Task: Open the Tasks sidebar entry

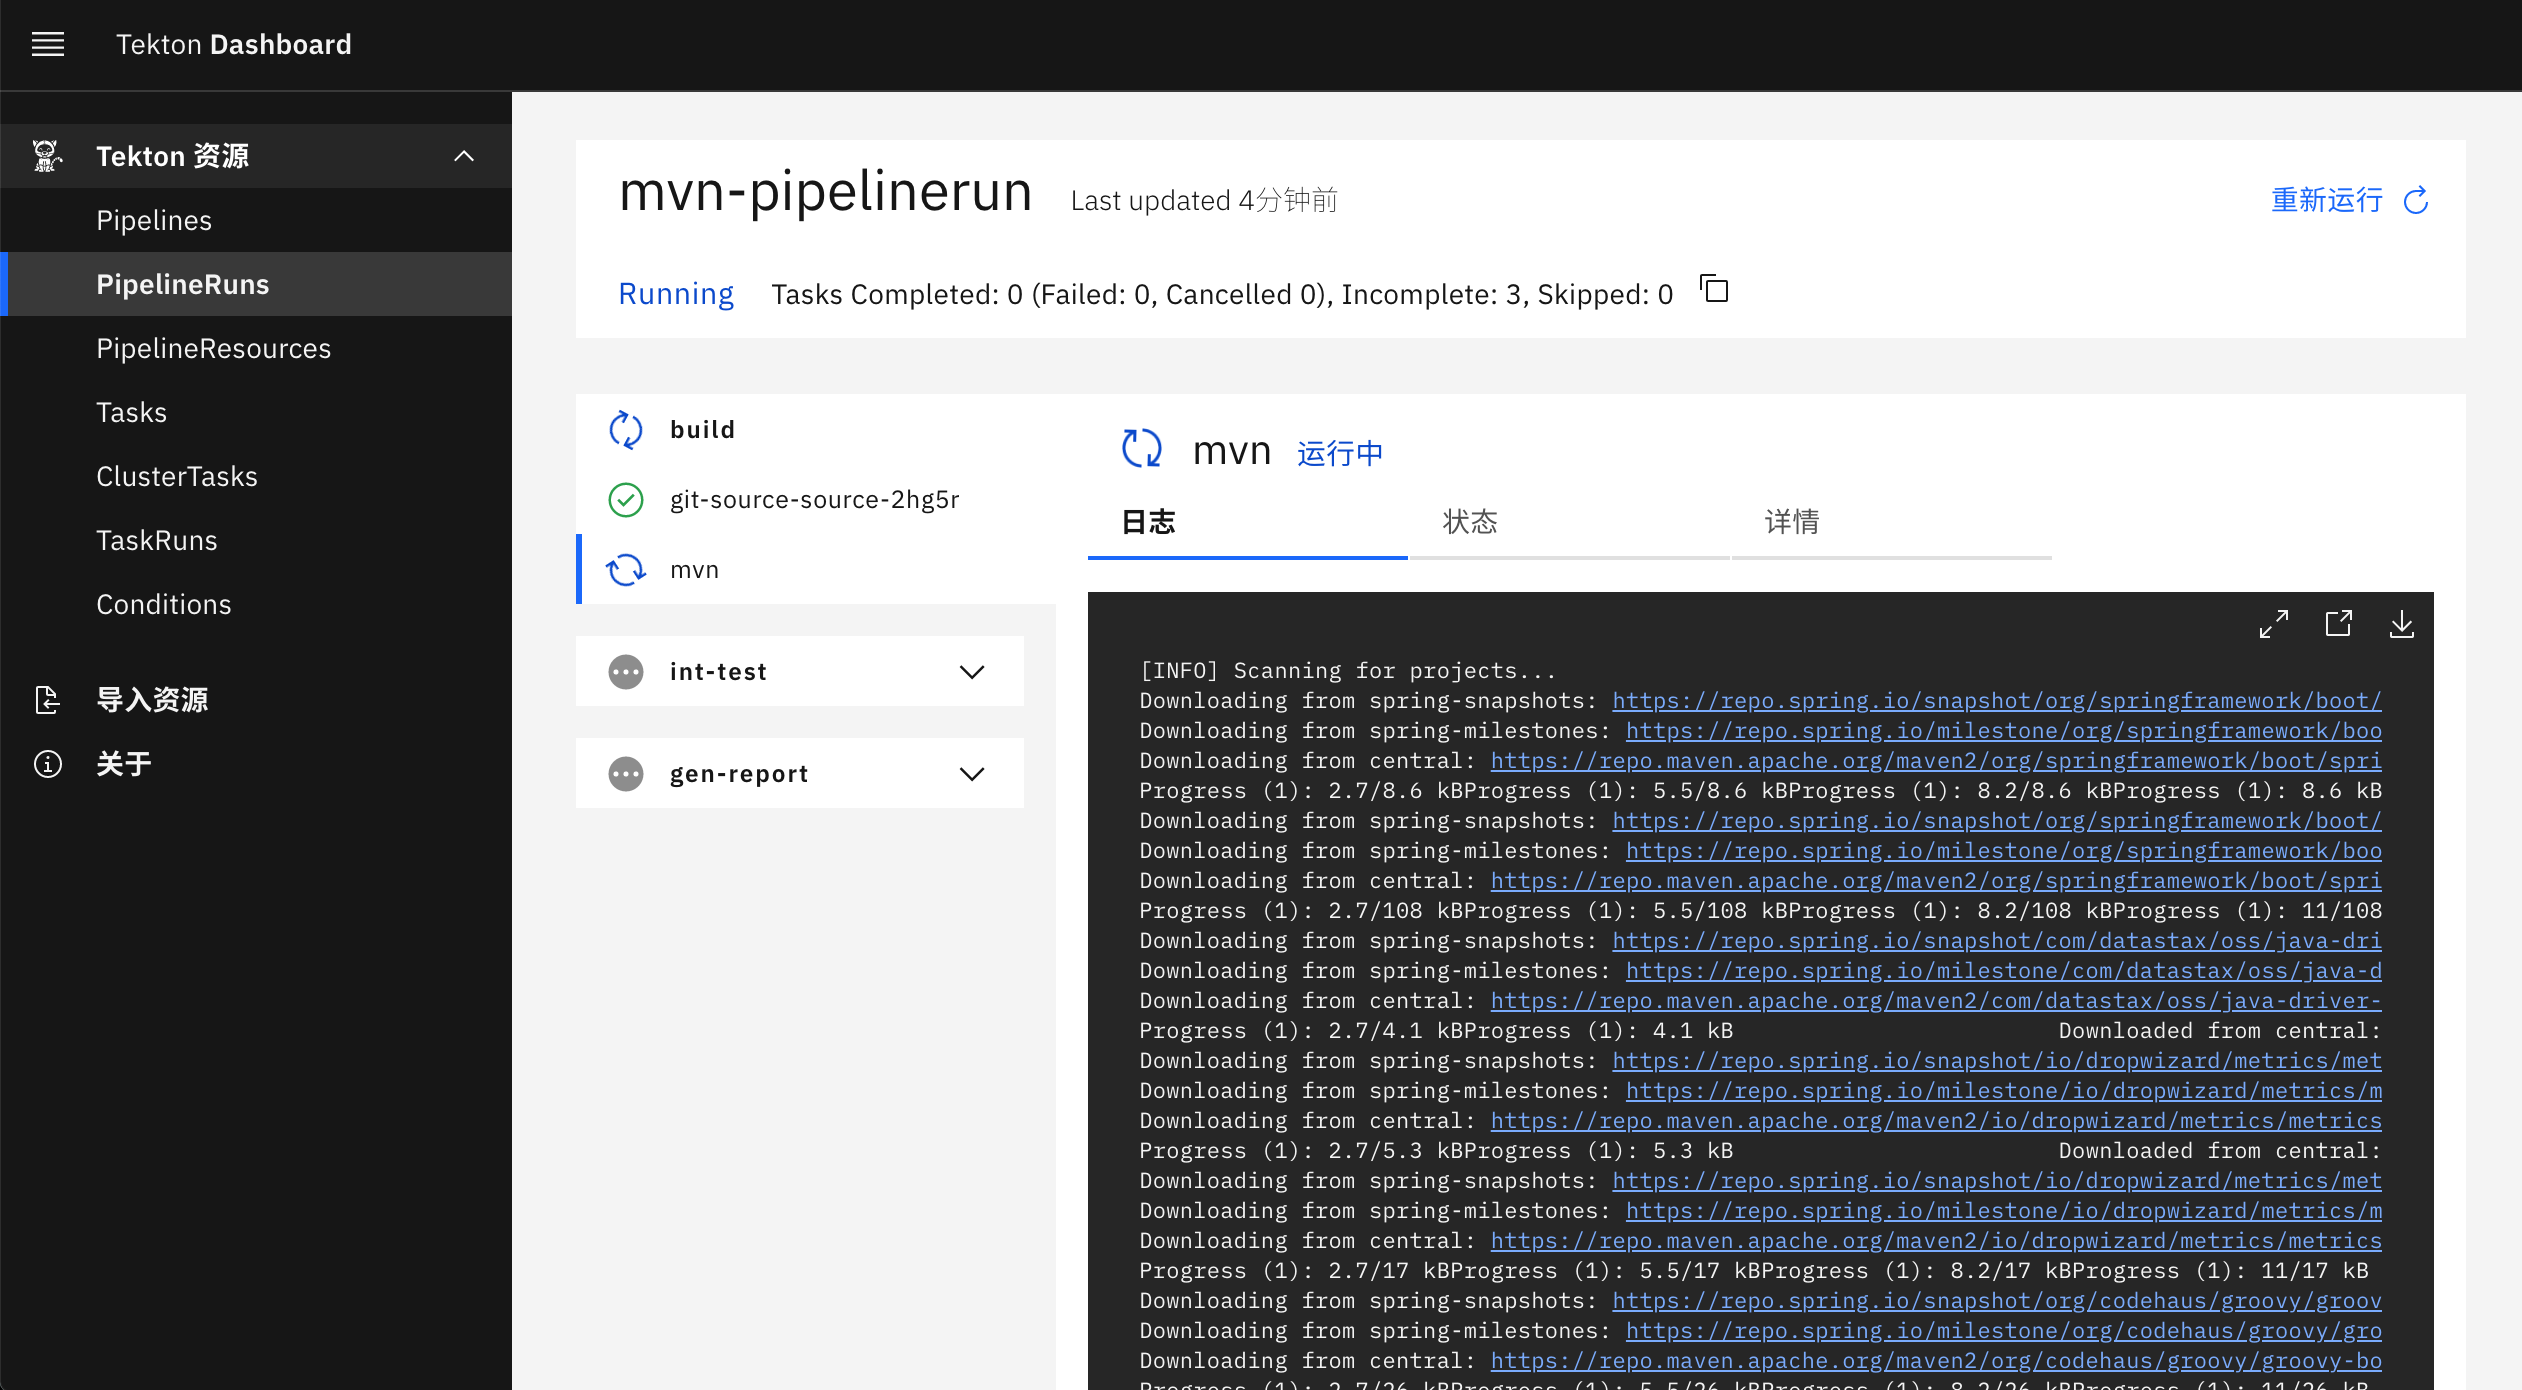Action: tap(256, 412)
